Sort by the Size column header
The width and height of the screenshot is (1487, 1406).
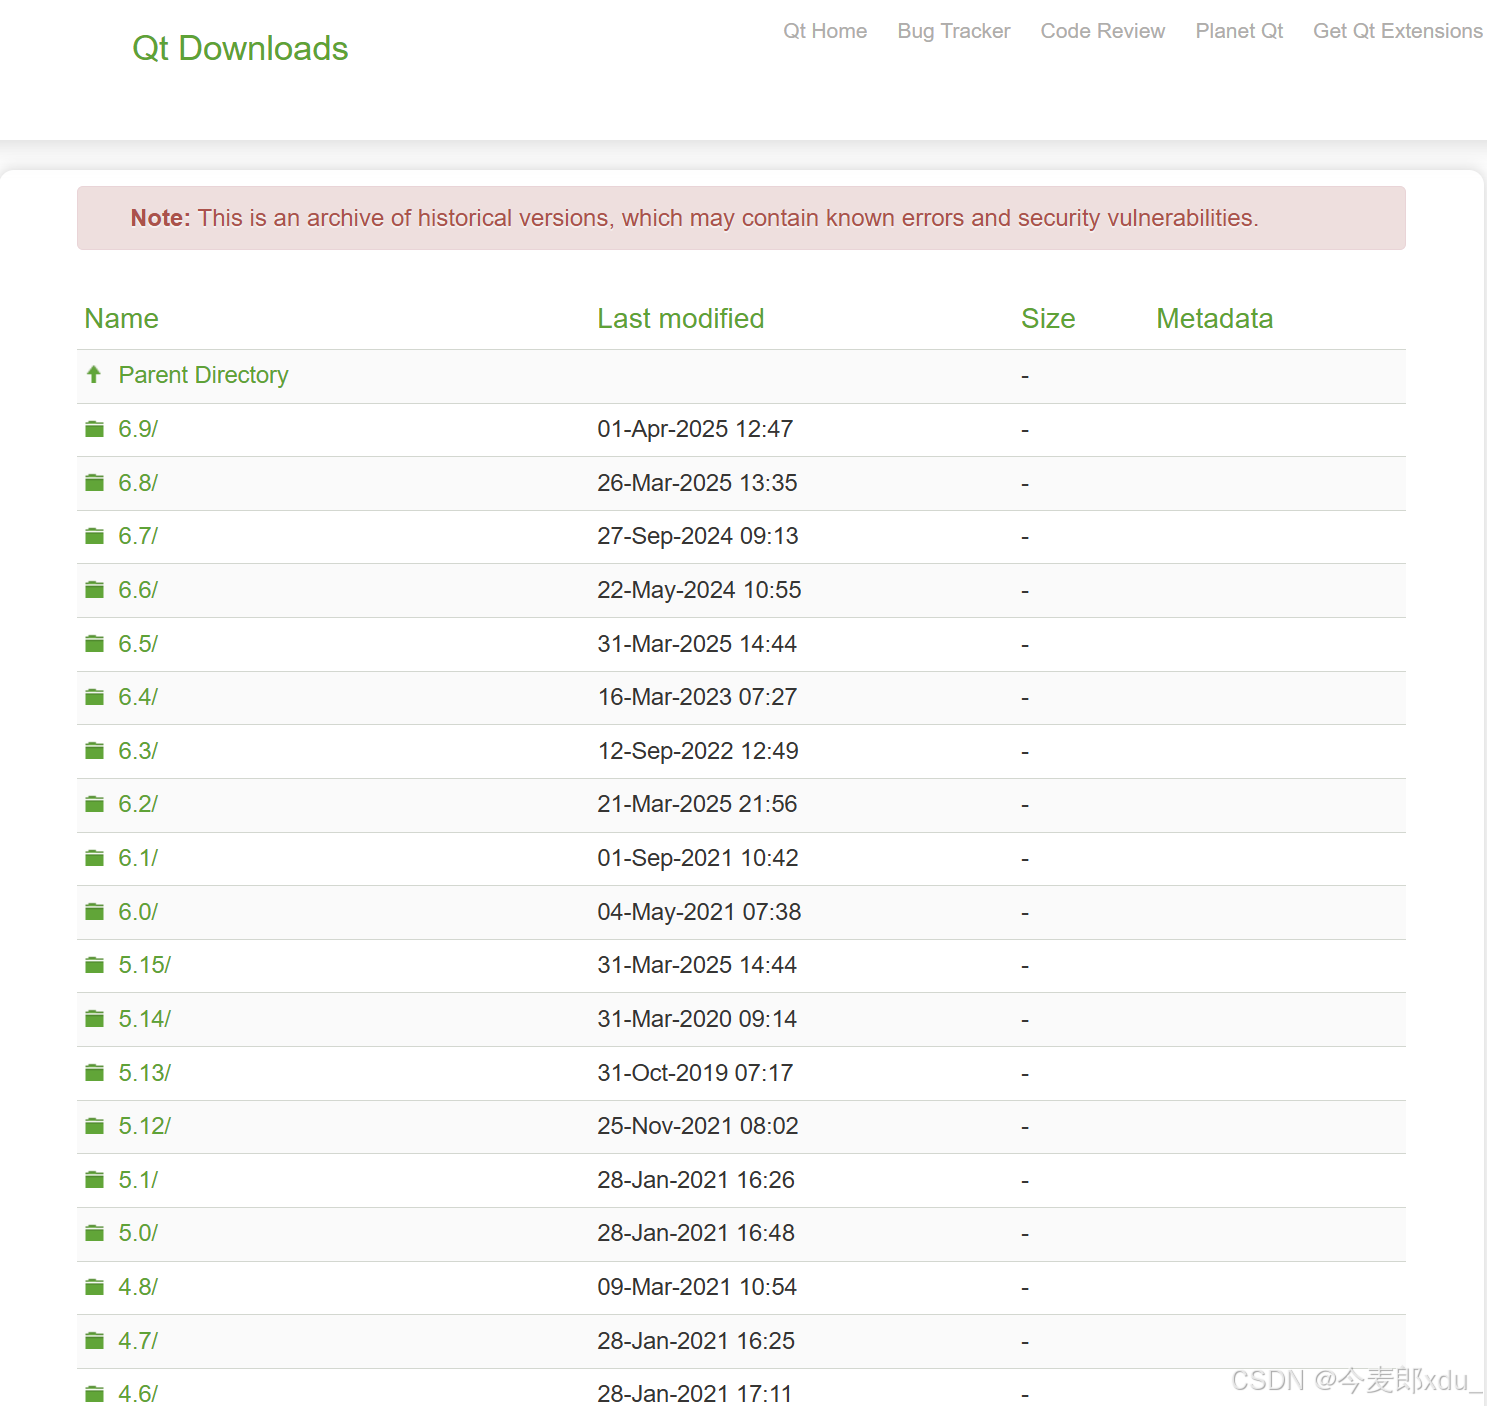tap(1048, 318)
